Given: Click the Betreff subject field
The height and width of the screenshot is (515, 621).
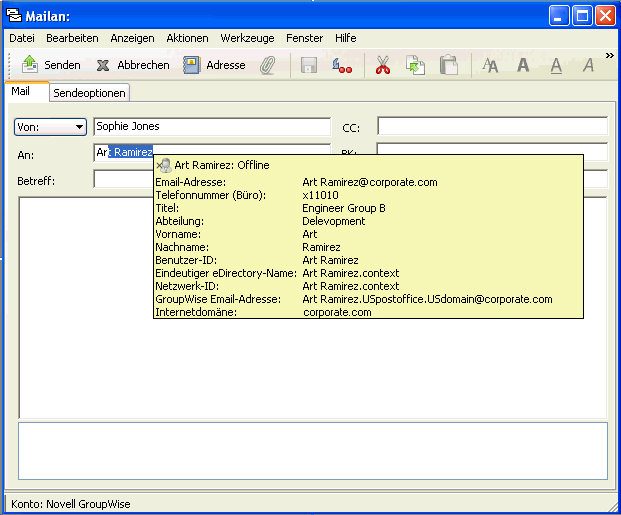Looking at the screenshot, I should point(122,180).
